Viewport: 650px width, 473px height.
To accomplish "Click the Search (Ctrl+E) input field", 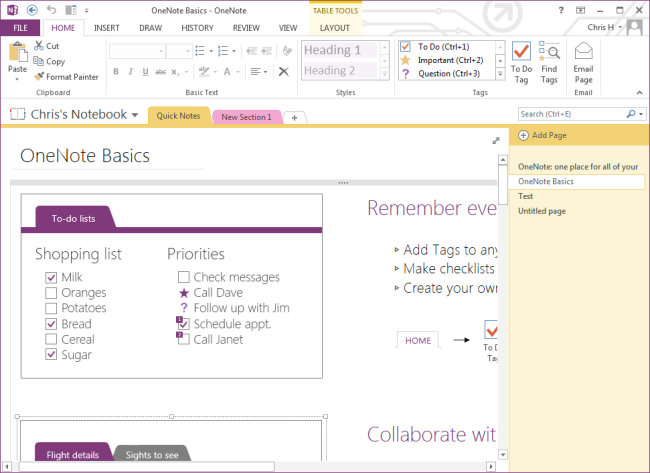I will coord(570,114).
